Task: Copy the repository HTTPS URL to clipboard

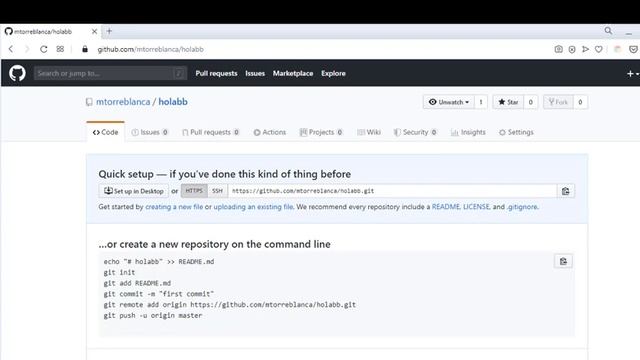Action: [565, 191]
